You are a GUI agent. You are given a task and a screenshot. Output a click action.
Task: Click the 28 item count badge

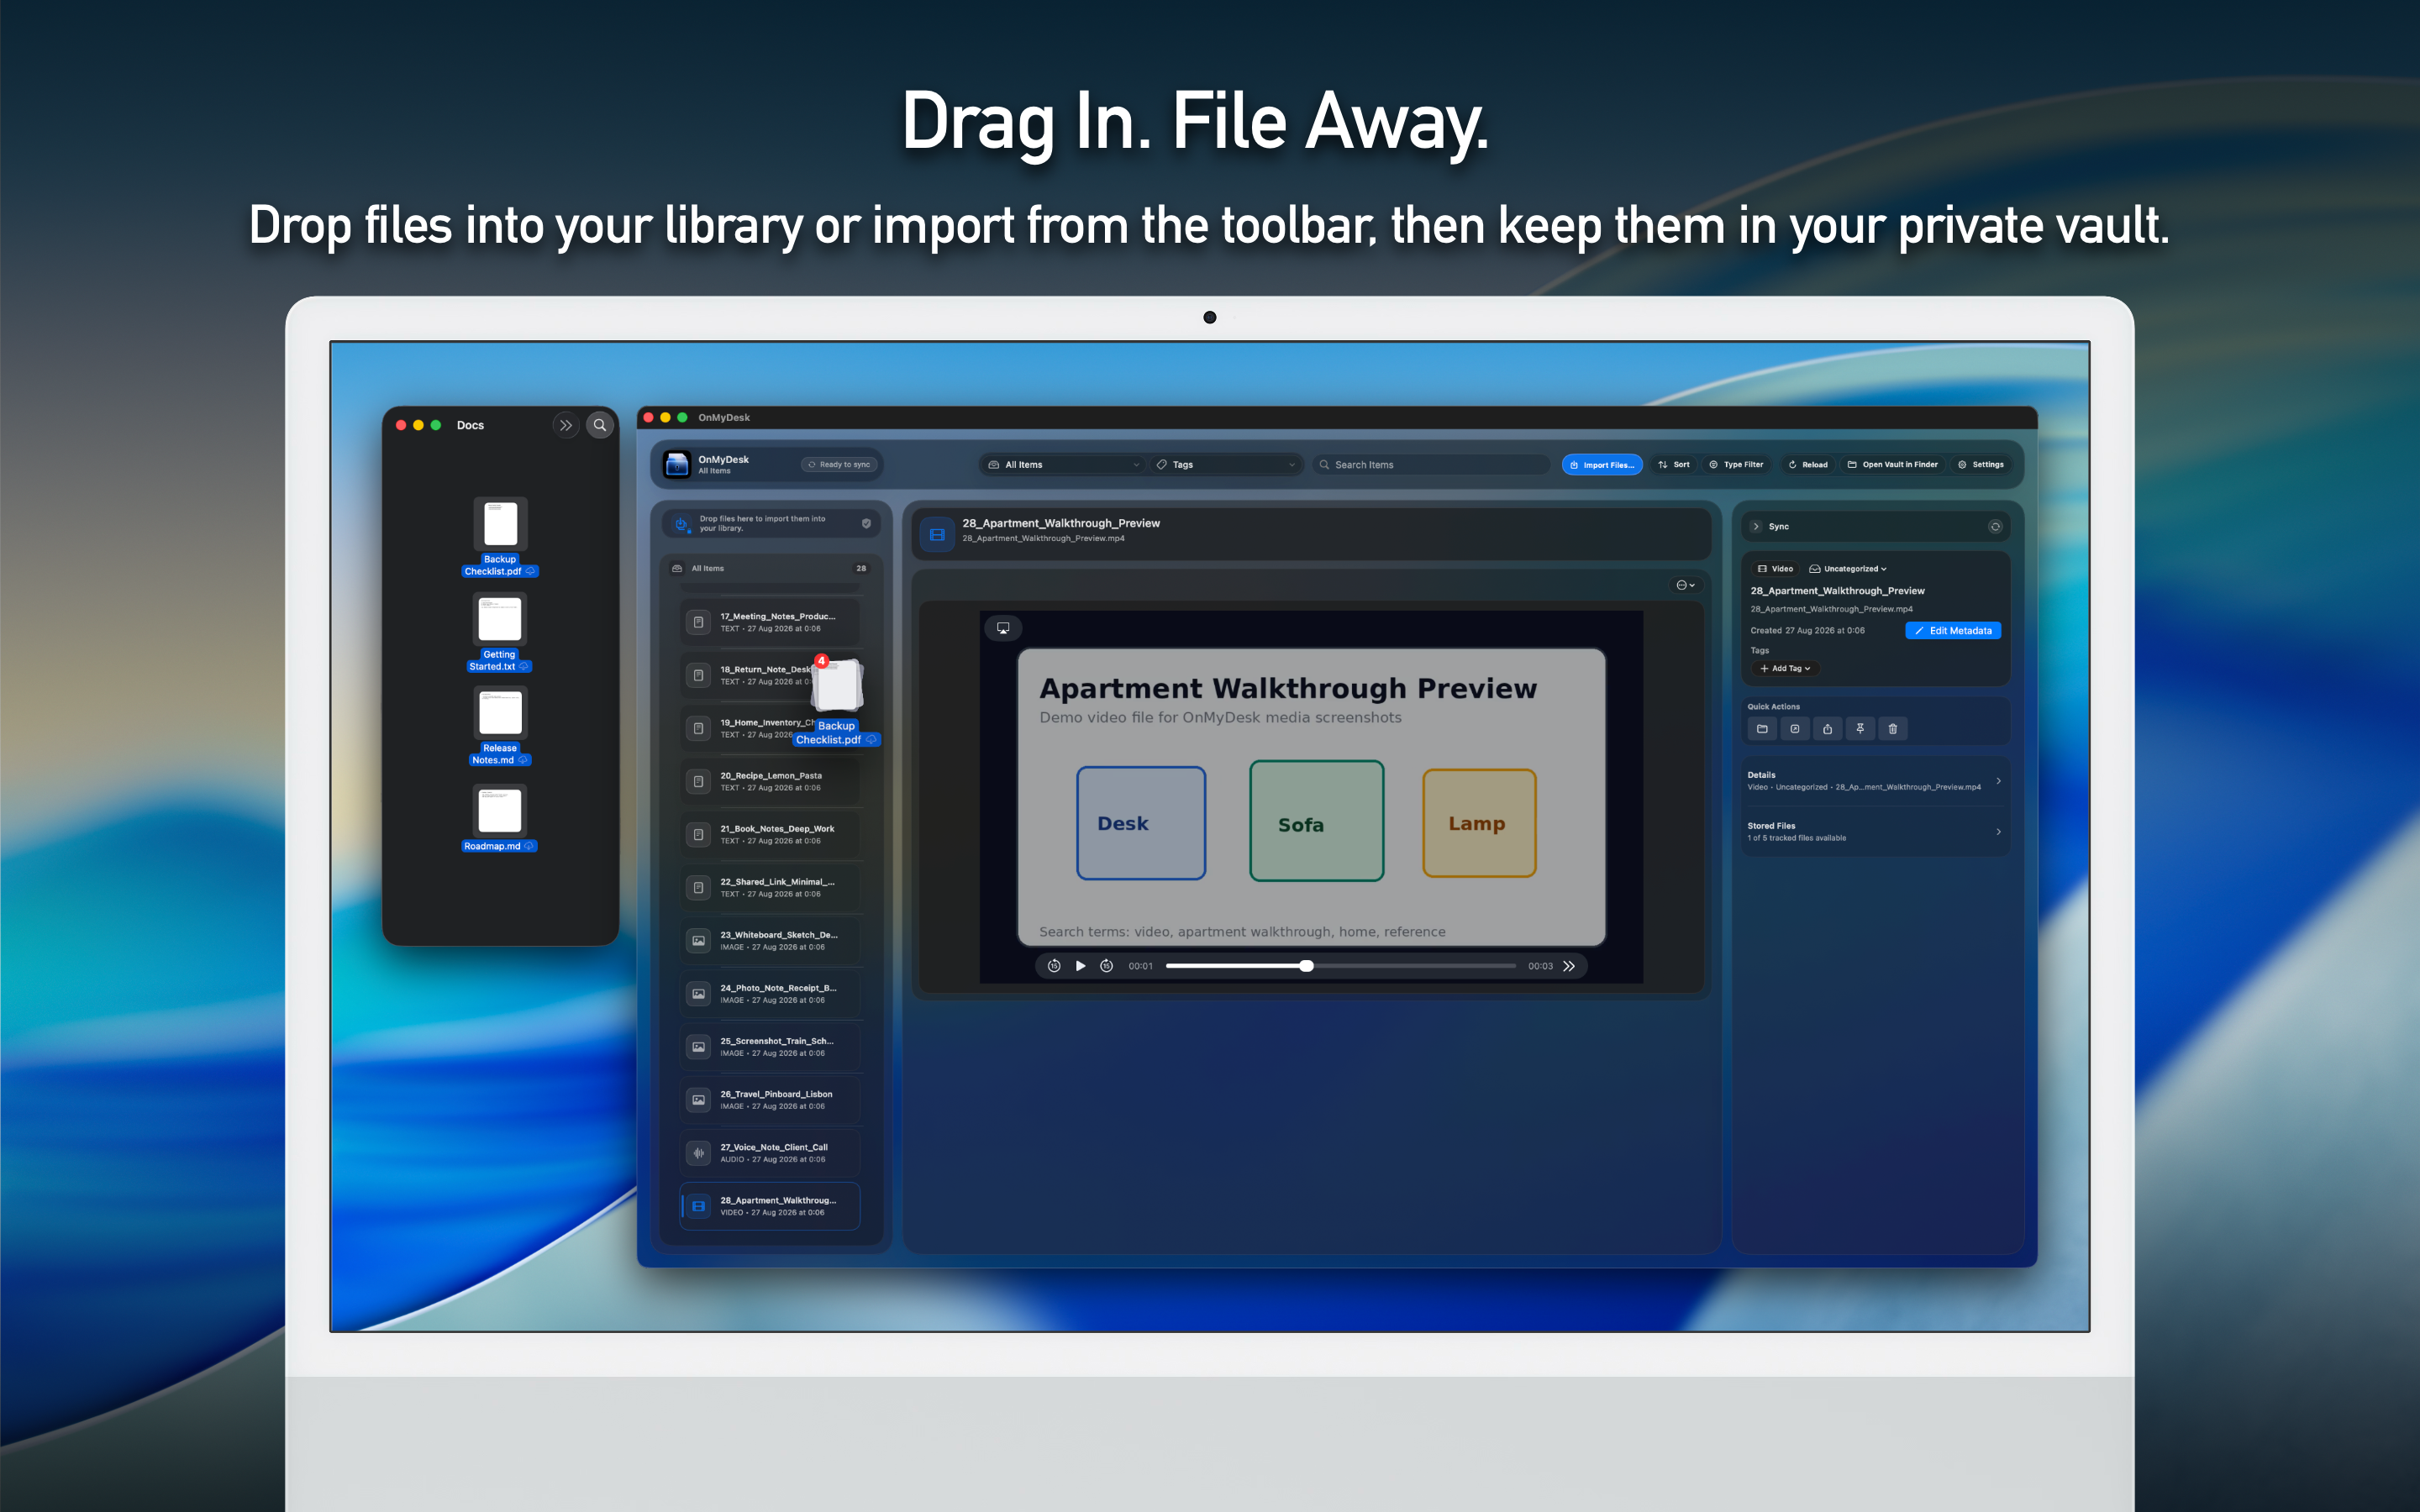click(x=861, y=568)
